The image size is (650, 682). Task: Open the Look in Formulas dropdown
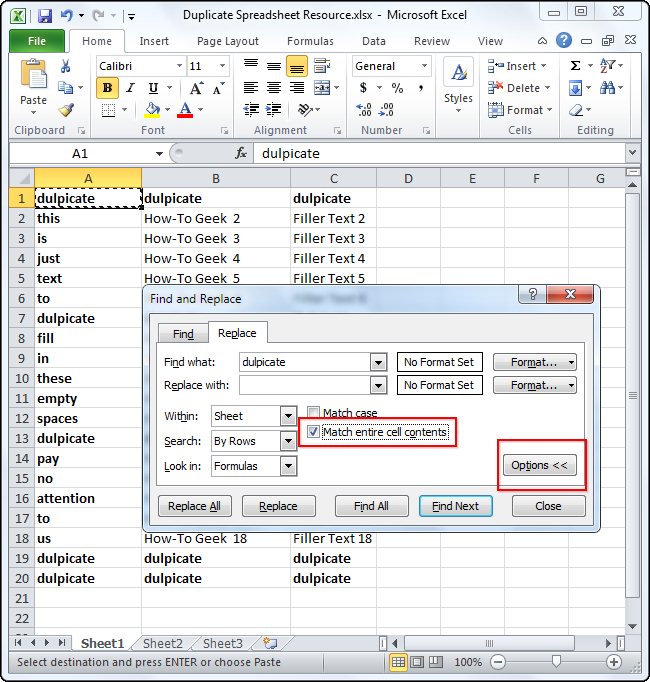pyautogui.click(x=288, y=466)
